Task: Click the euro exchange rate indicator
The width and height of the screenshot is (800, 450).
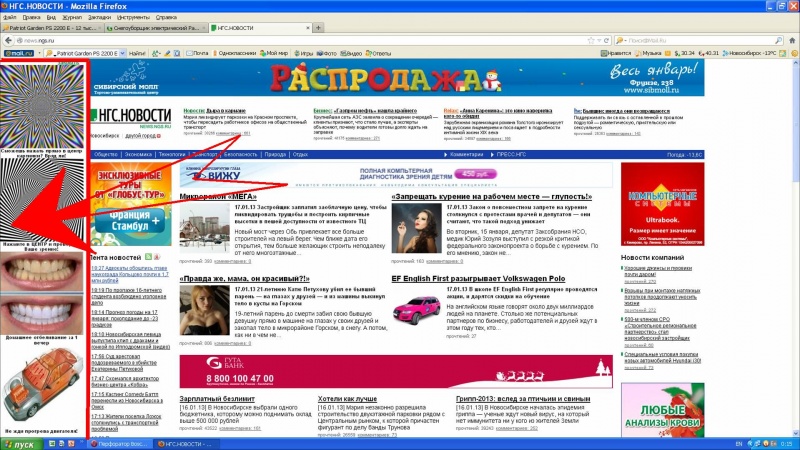Action: tap(709, 53)
